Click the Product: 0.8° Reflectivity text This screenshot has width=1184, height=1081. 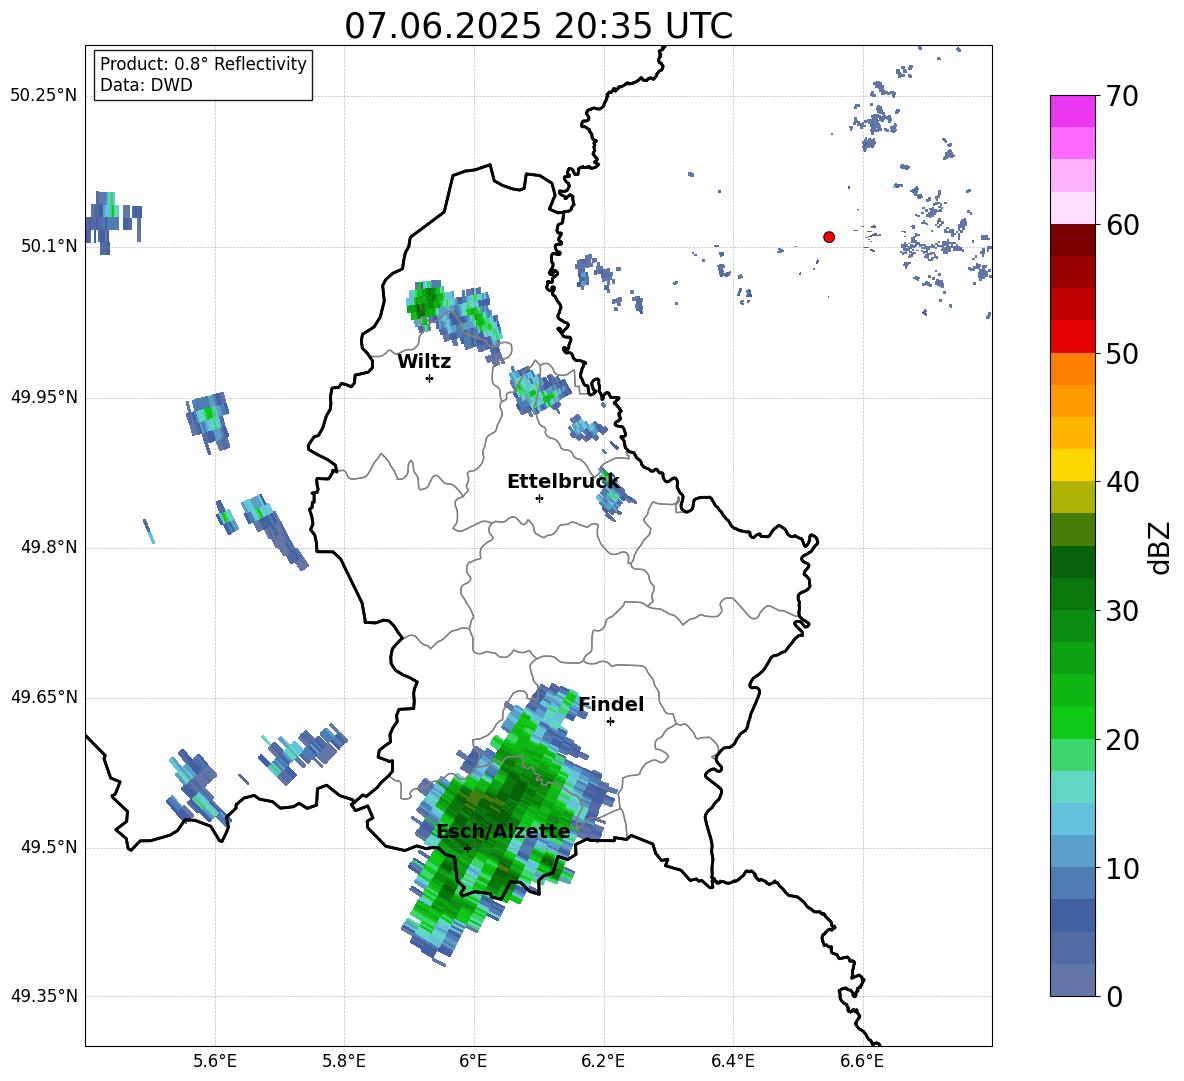(x=203, y=64)
